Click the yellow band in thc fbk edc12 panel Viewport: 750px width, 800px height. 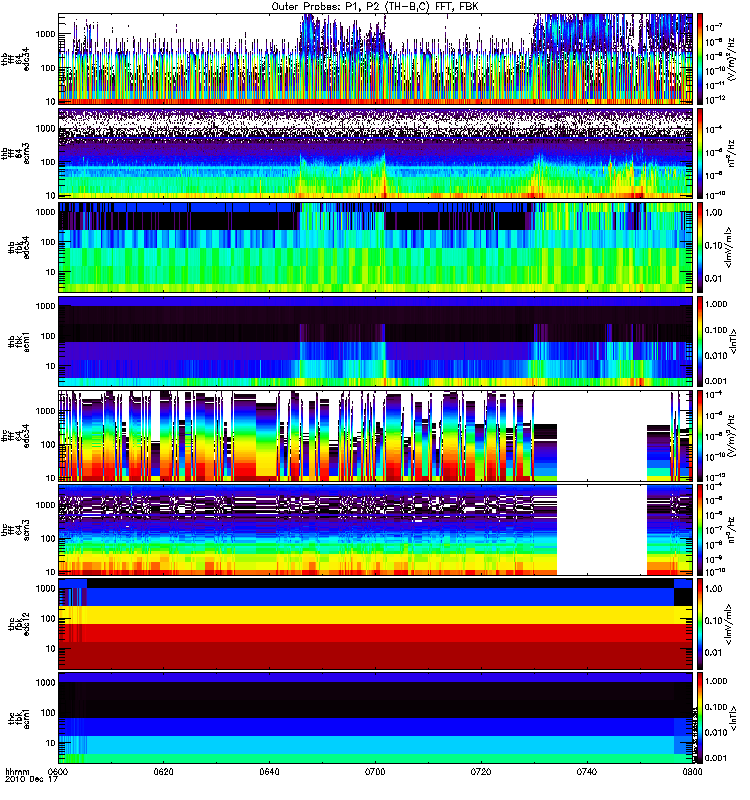pyautogui.click(x=376, y=615)
